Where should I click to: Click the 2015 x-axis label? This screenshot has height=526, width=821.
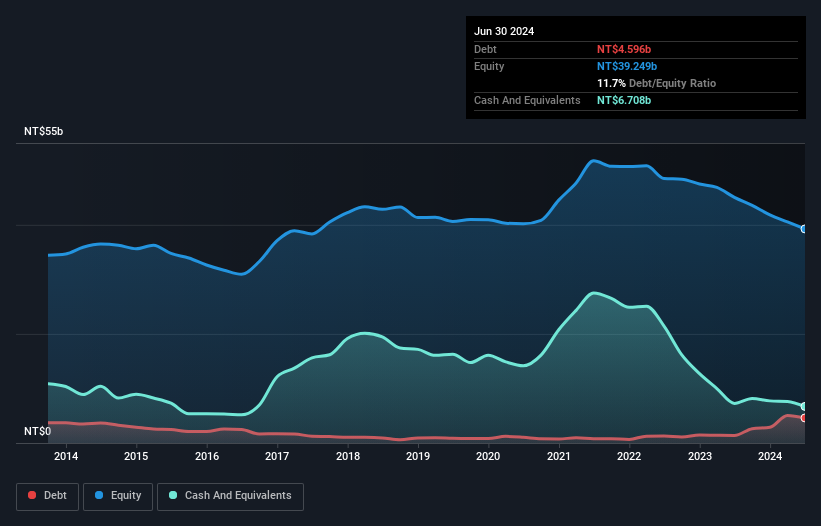pyautogui.click(x=136, y=456)
